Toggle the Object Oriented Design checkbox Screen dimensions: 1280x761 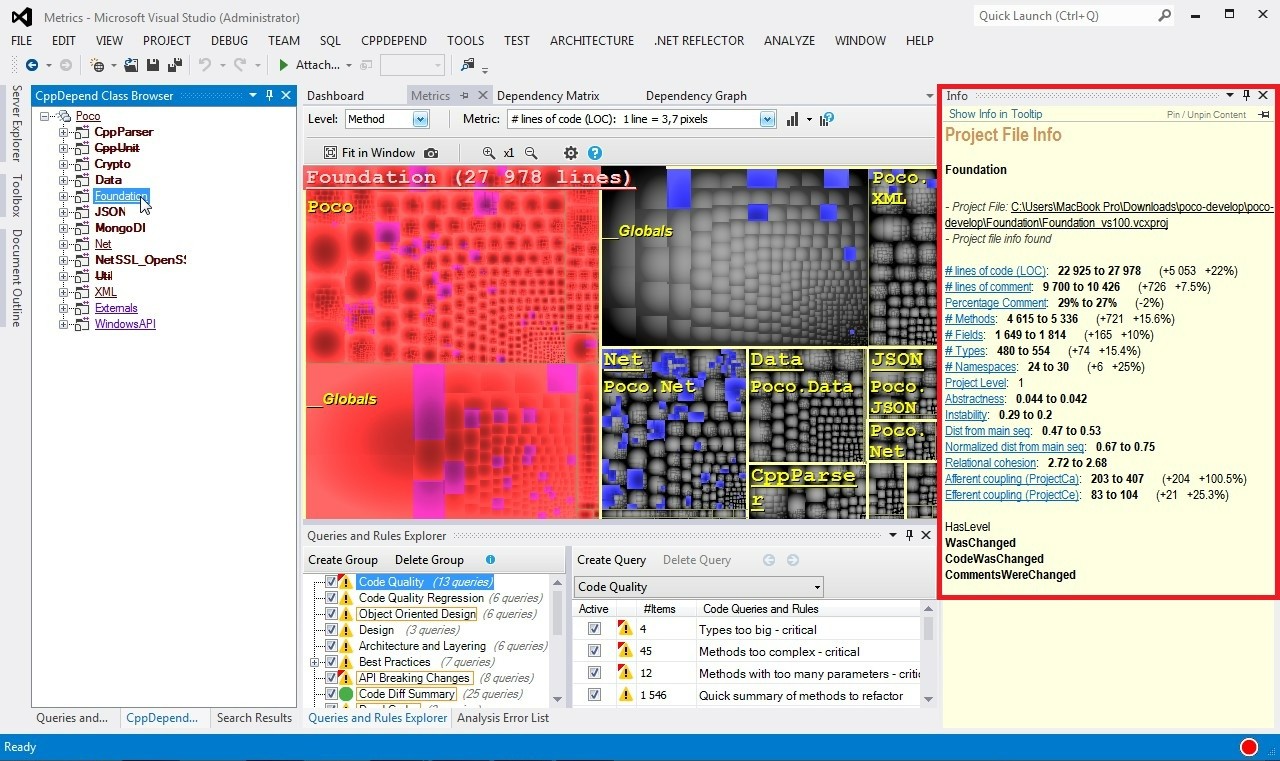point(331,614)
